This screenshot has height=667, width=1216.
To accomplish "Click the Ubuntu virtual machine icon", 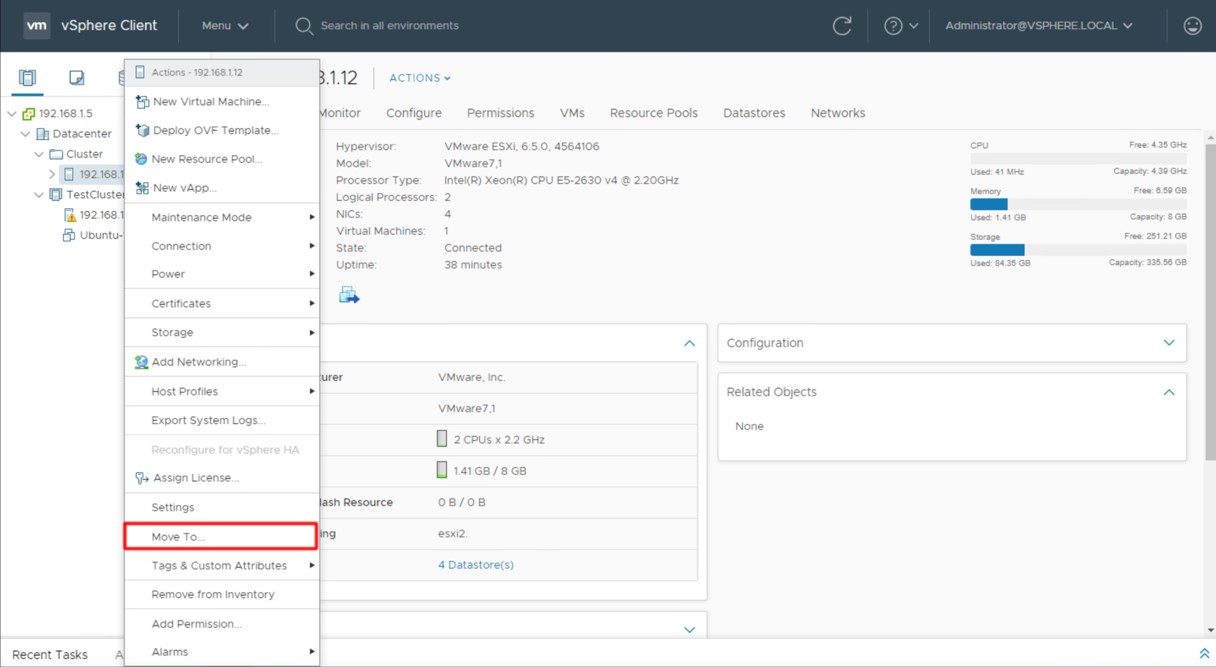I will (x=69, y=235).
